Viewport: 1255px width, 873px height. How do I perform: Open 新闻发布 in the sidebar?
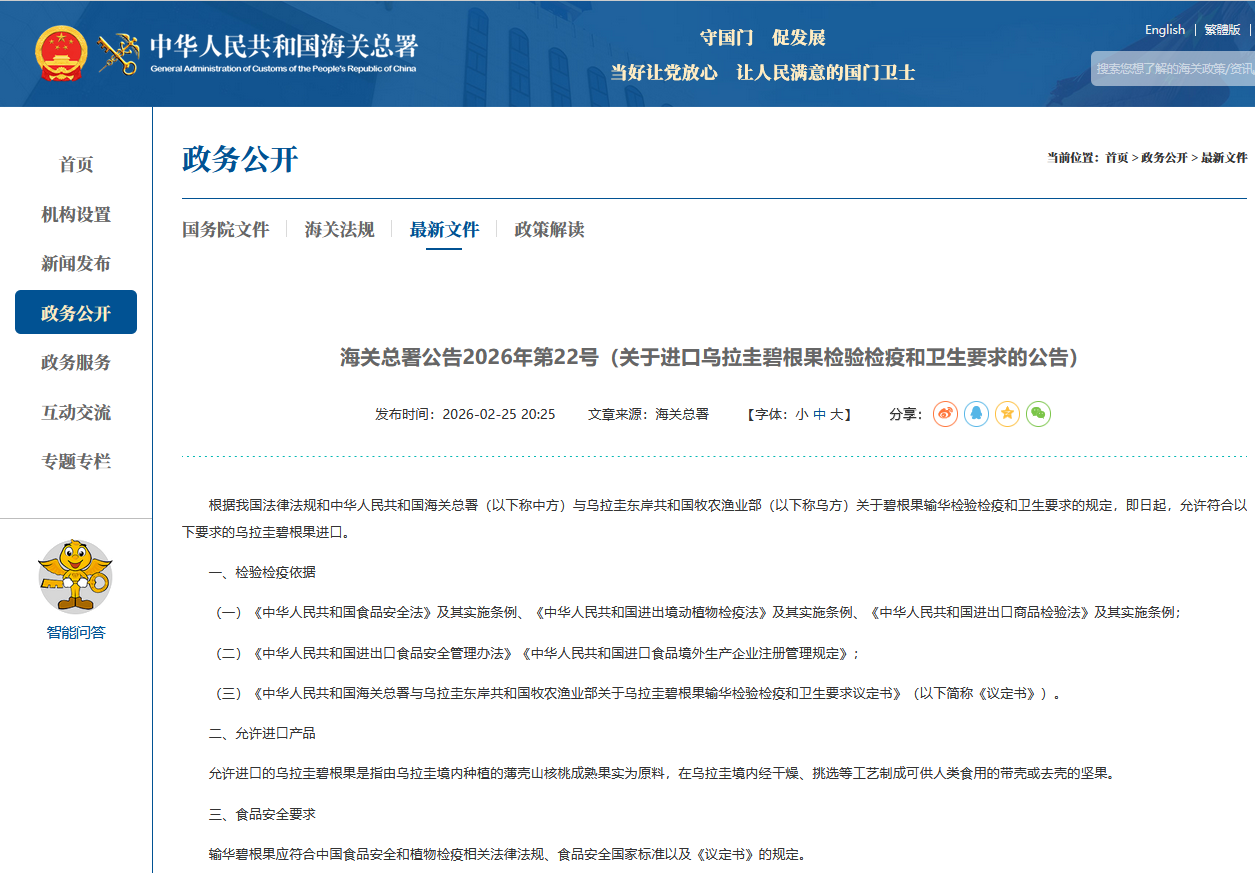click(x=76, y=264)
